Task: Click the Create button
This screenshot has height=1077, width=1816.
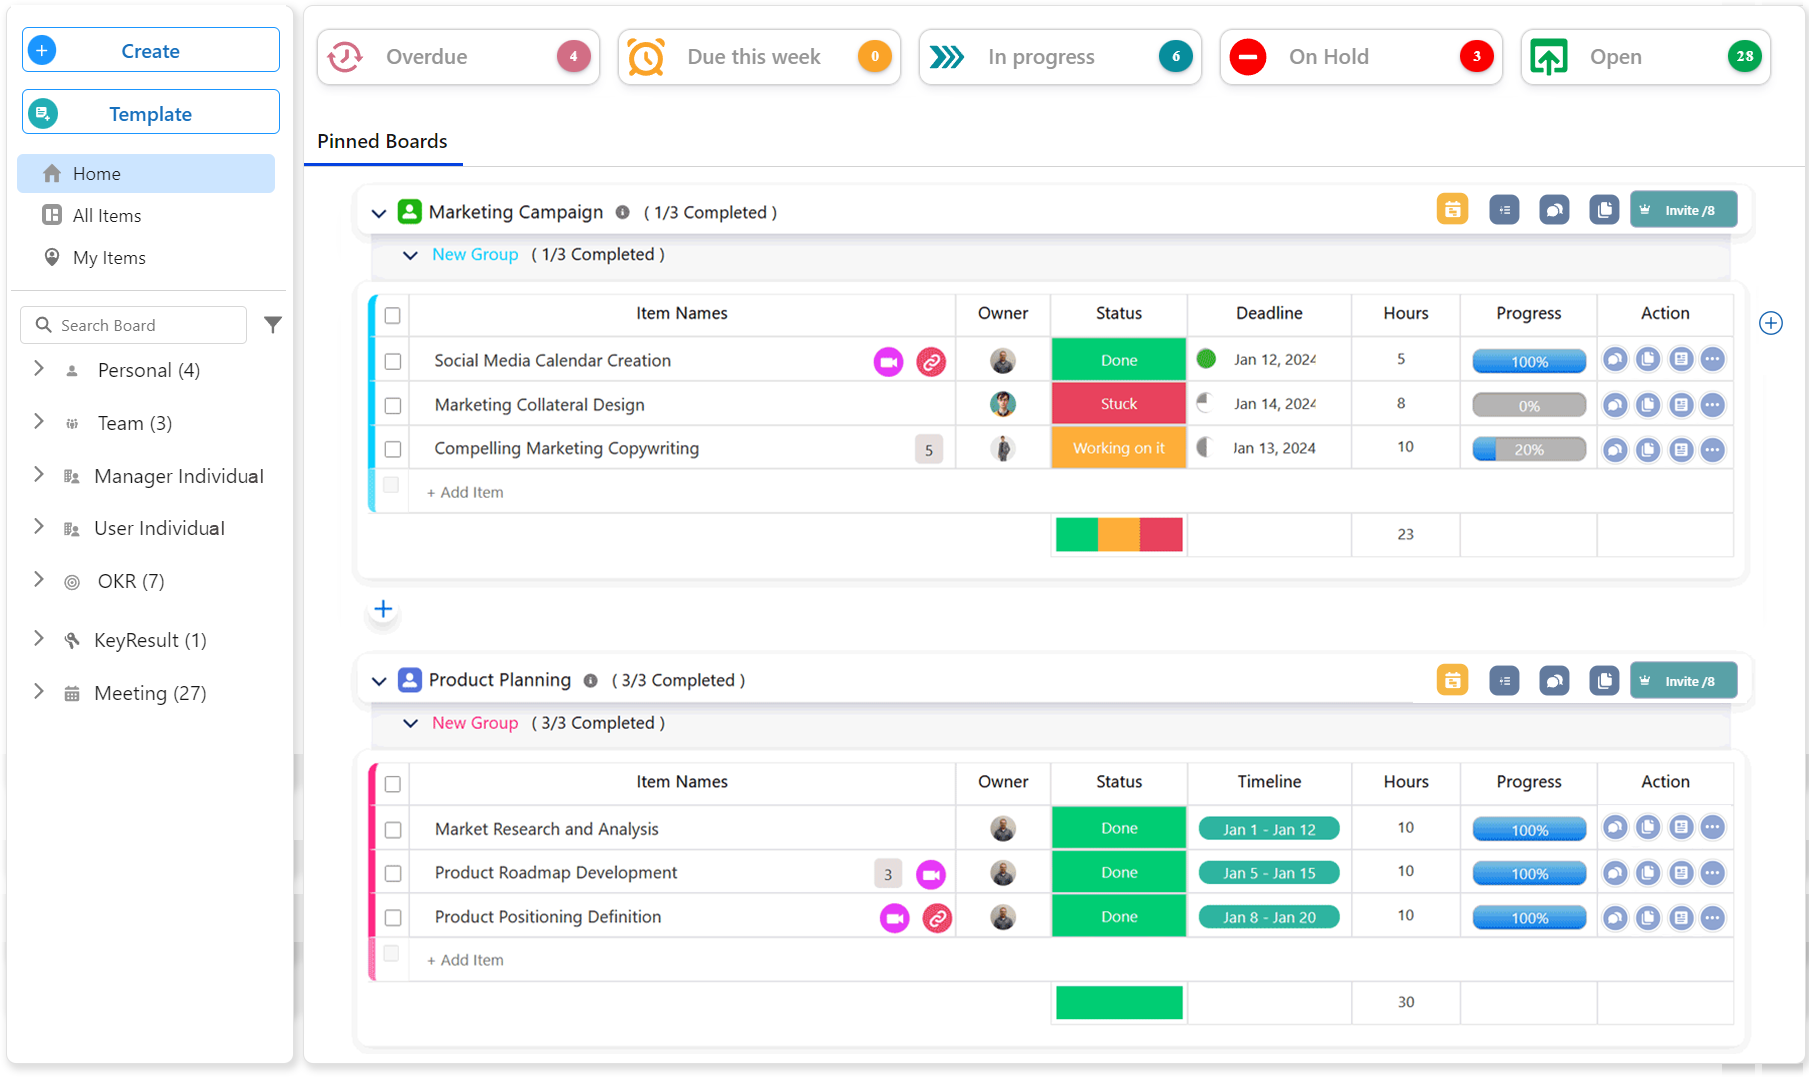Action: click(x=151, y=51)
